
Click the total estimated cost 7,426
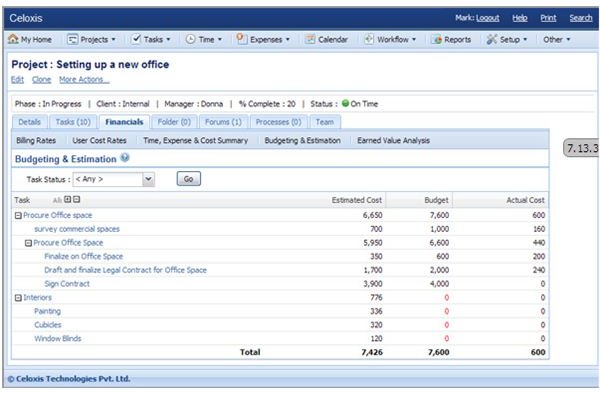pyautogui.click(x=372, y=352)
